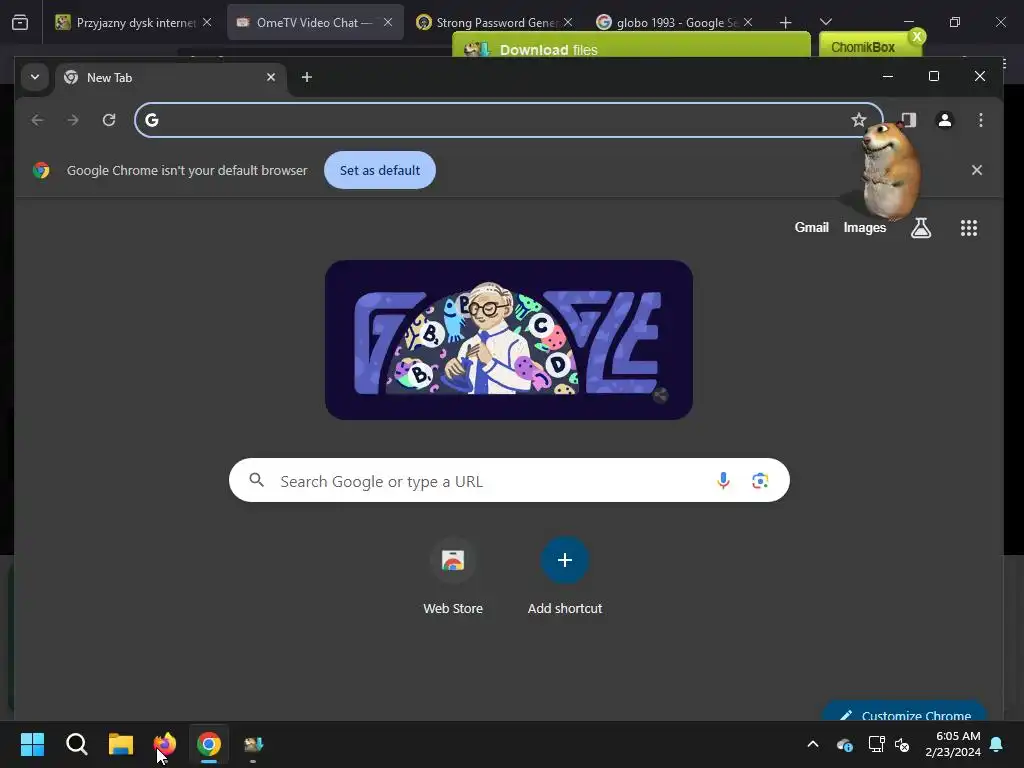Start voice search with the microphone icon

(x=723, y=481)
